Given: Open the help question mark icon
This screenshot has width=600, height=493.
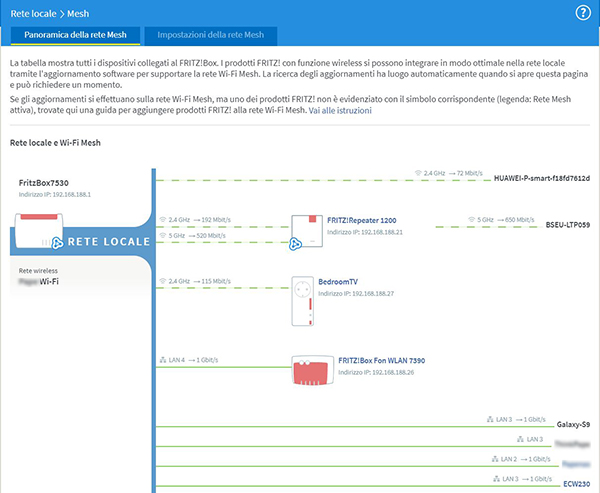Looking at the screenshot, I should (583, 13).
